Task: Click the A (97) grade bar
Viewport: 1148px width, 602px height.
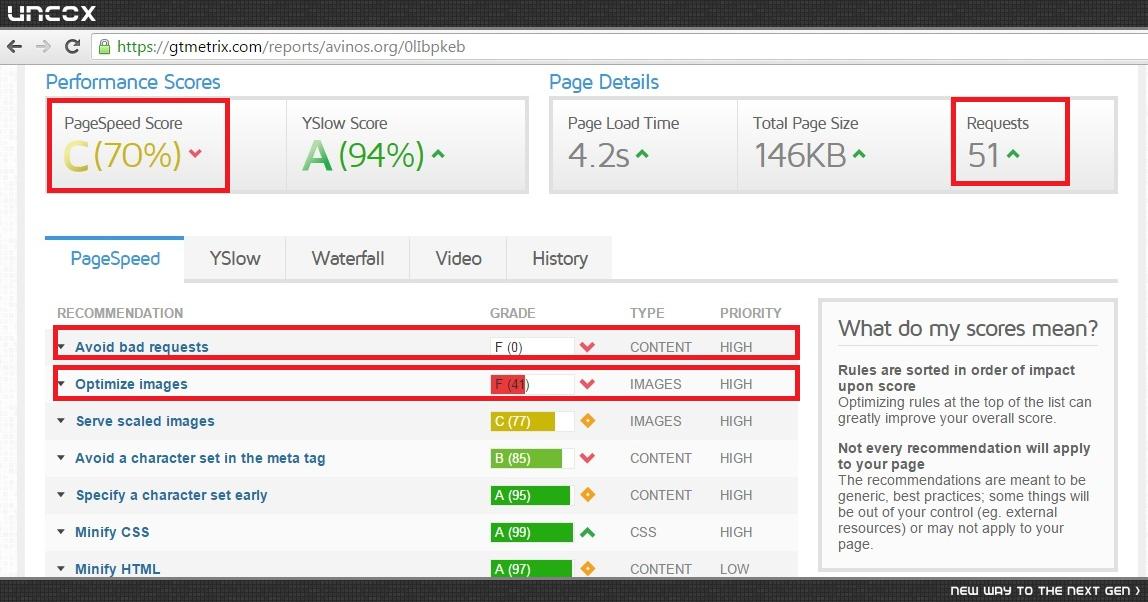Action: [x=532, y=569]
